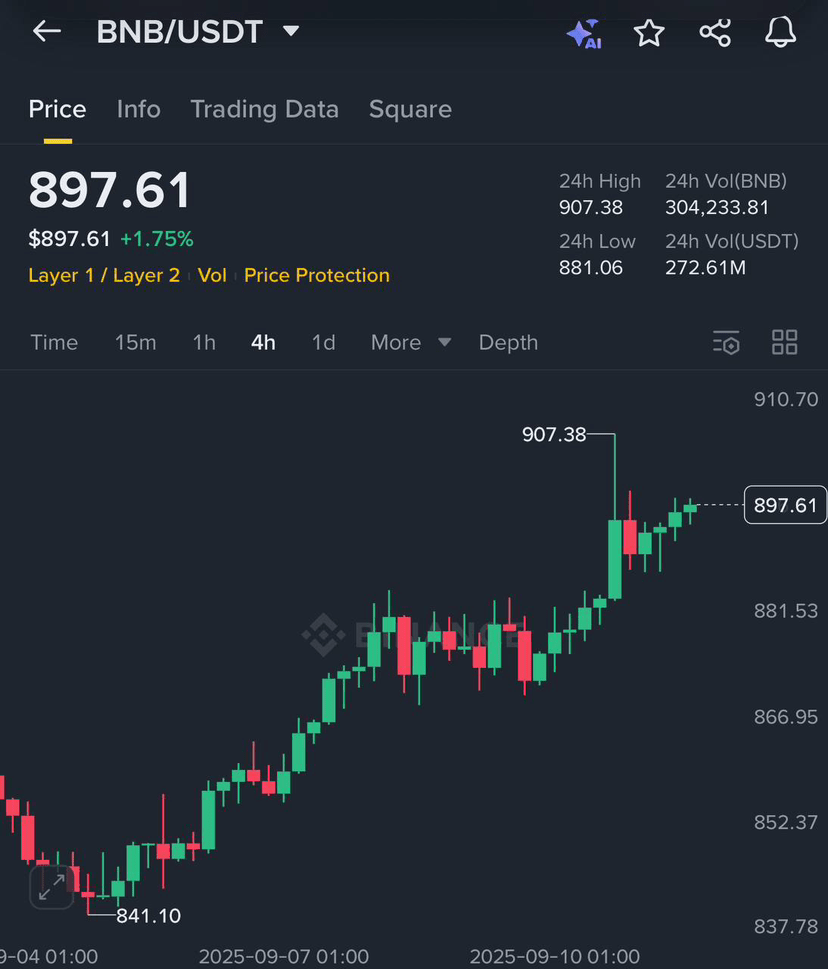The width and height of the screenshot is (828, 969).
Task: Select the 1d chart interval
Action: click(323, 342)
